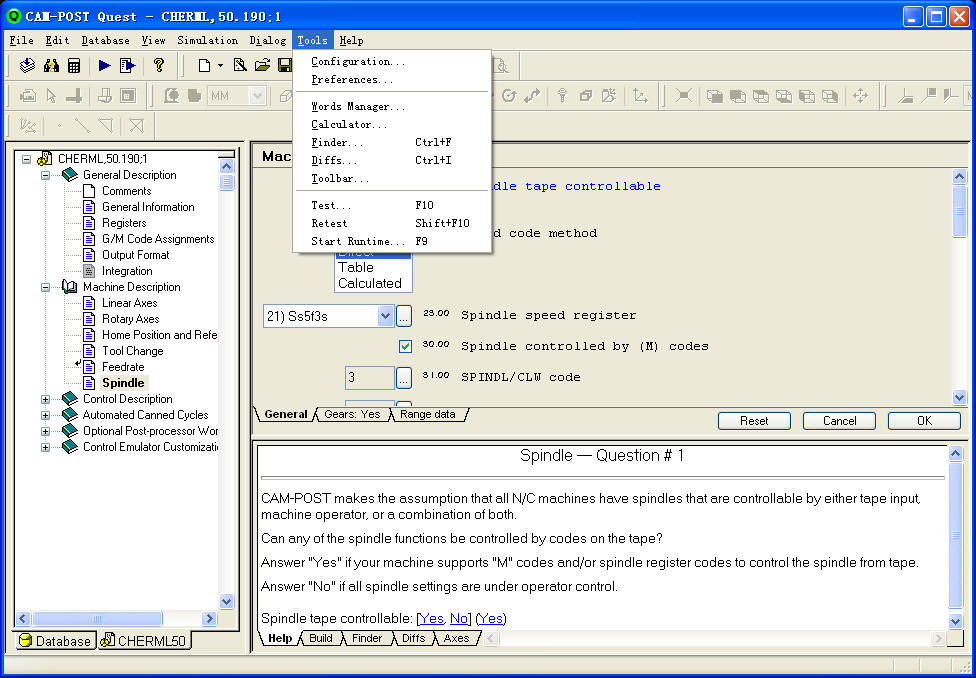Click the Cancel button

click(x=840, y=421)
